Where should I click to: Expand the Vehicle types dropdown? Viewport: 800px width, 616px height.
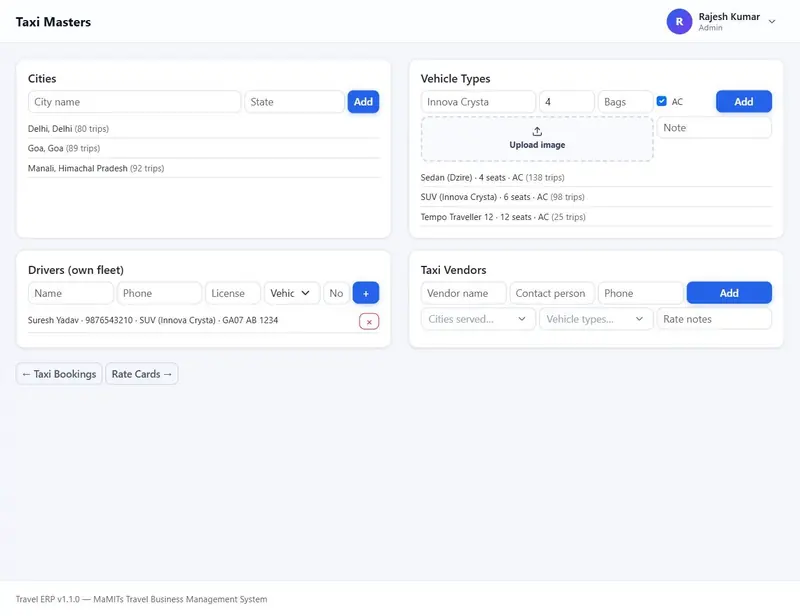pyautogui.click(x=596, y=319)
